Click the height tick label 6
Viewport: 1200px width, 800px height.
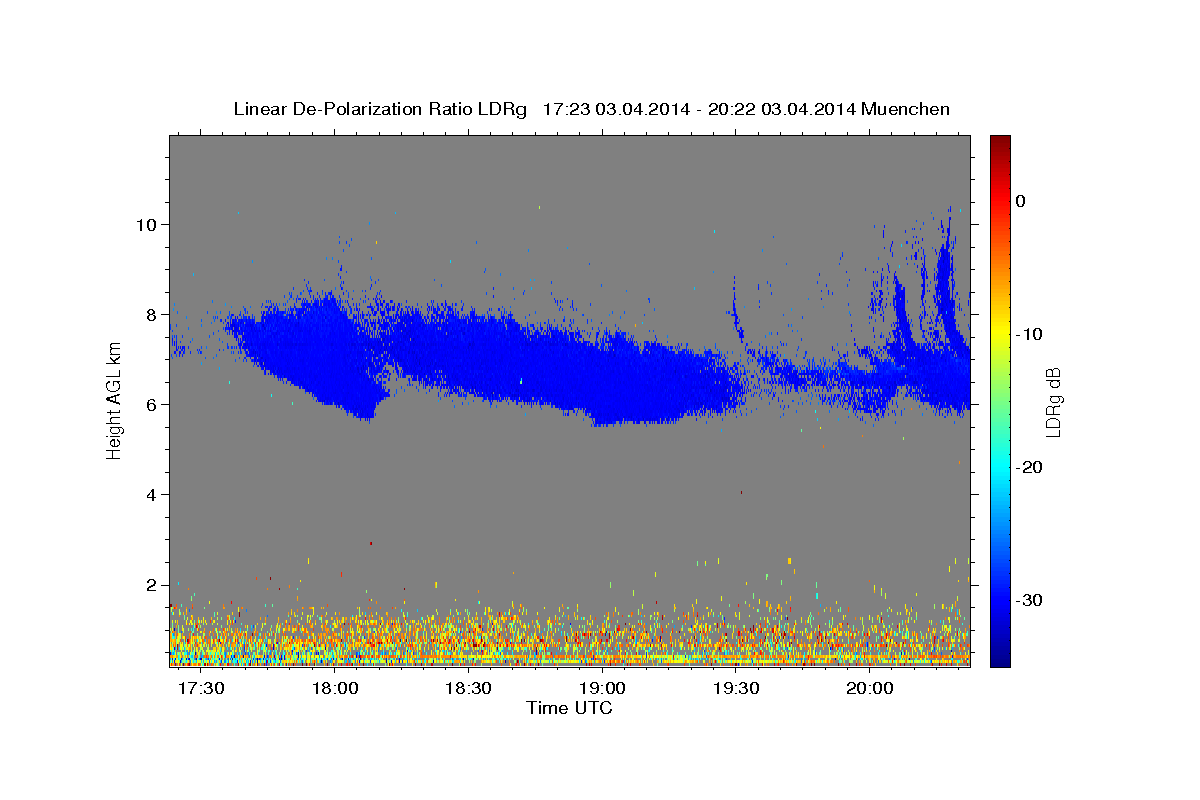tap(150, 404)
